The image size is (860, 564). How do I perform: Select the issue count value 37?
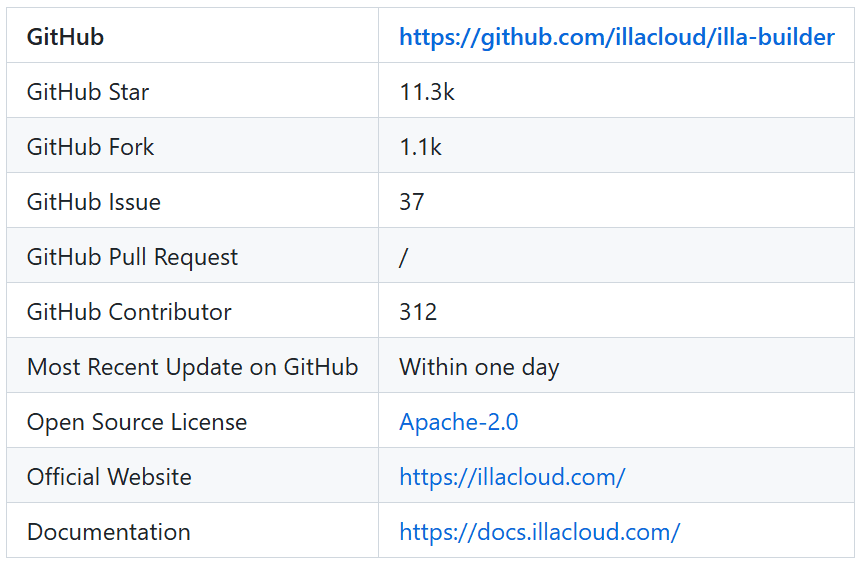(411, 202)
